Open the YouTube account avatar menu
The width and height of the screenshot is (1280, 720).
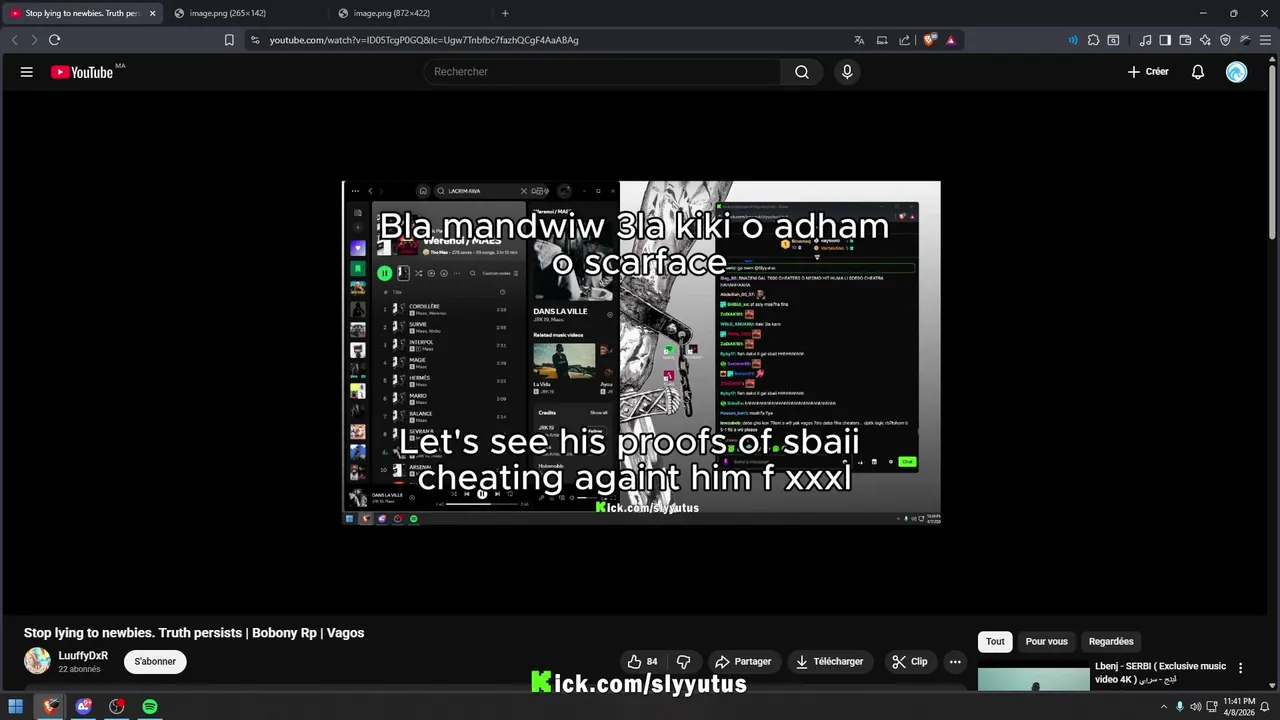pyautogui.click(x=1237, y=72)
